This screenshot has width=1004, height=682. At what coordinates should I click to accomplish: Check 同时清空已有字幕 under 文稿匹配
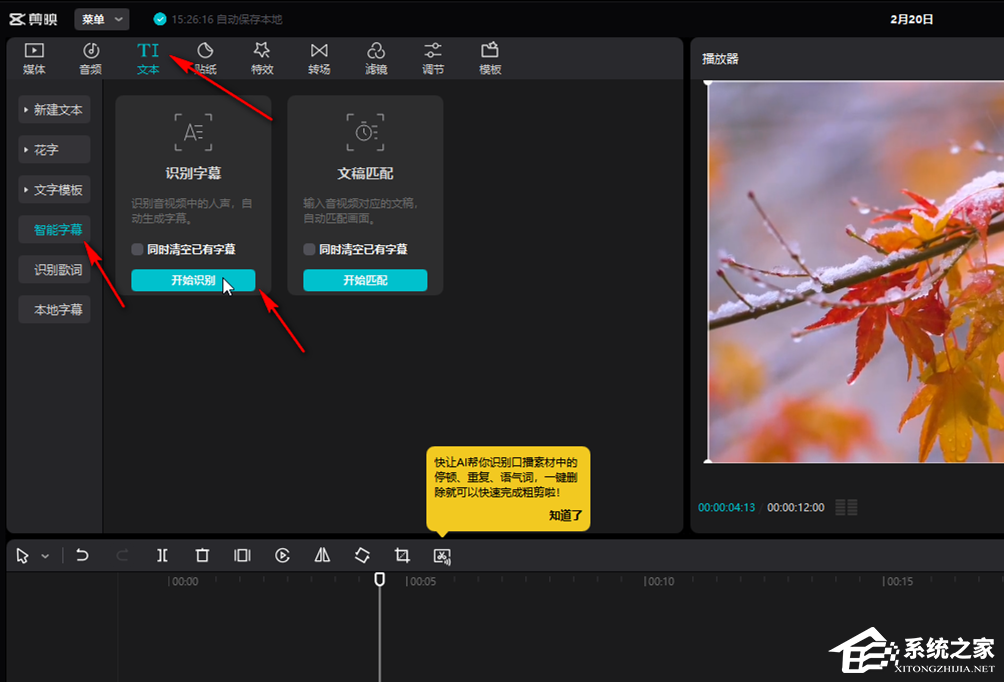pos(310,249)
